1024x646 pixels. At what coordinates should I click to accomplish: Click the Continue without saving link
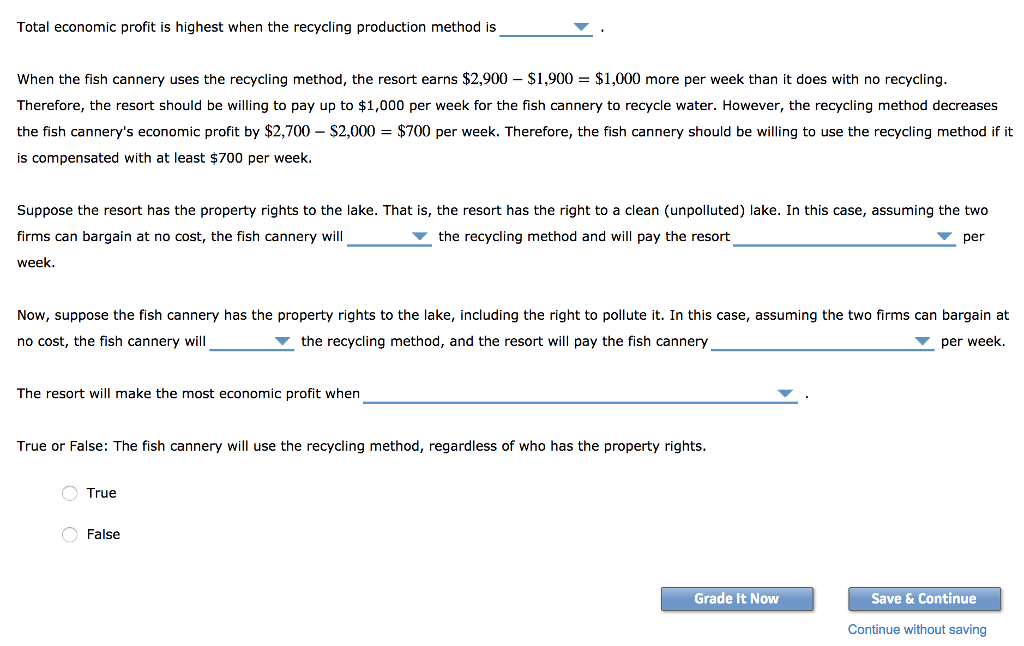click(916, 629)
